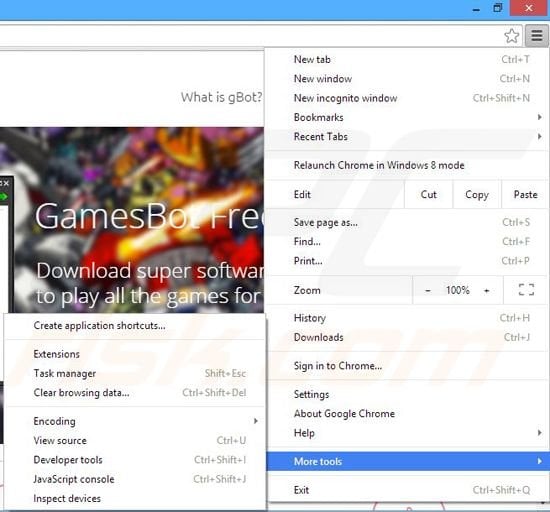
Task: Open a New incognito window
Action: pos(407,98)
